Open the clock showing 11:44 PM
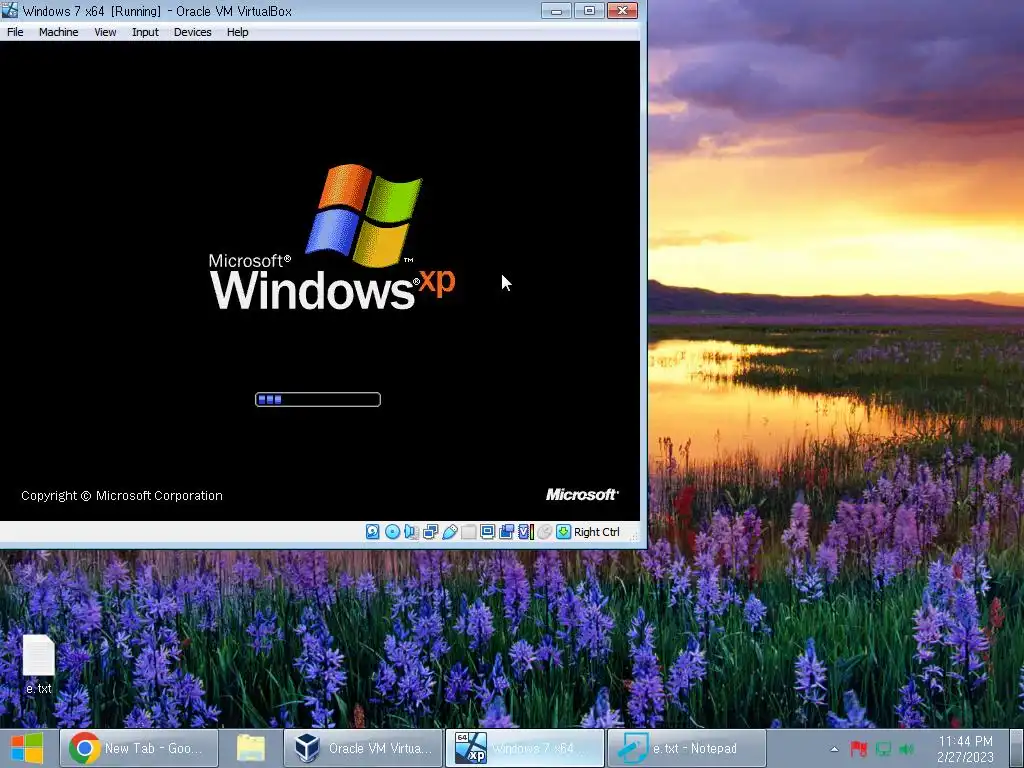This screenshot has height=768, width=1024. point(965,749)
